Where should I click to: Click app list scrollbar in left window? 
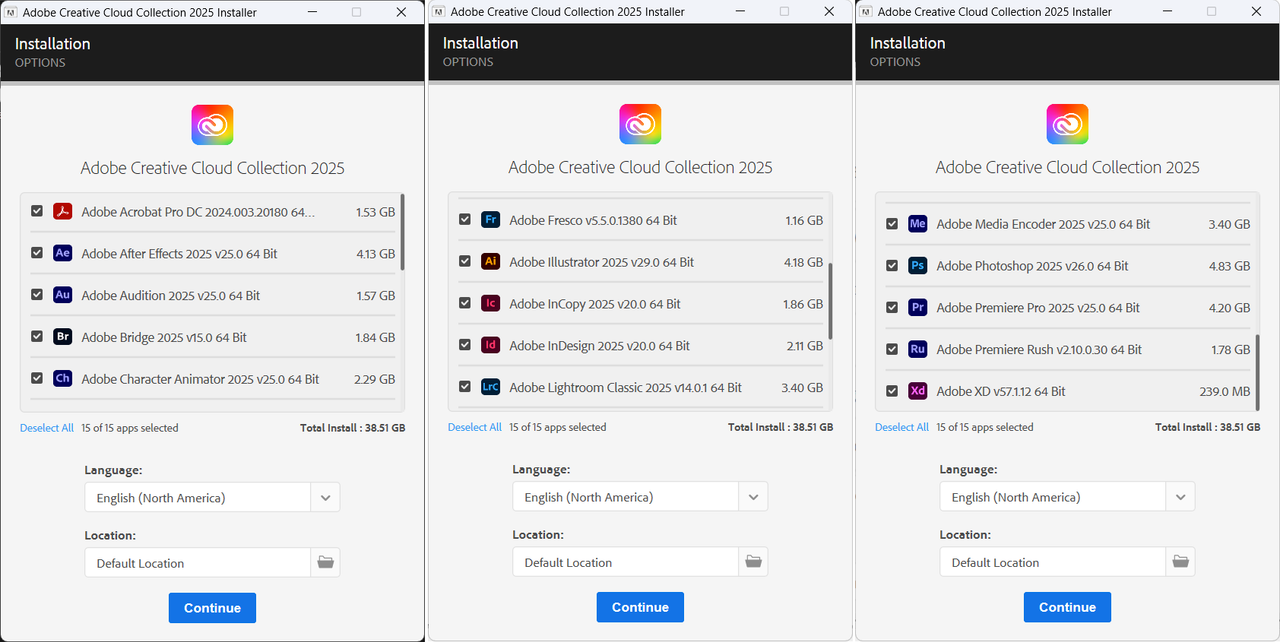pos(402,232)
